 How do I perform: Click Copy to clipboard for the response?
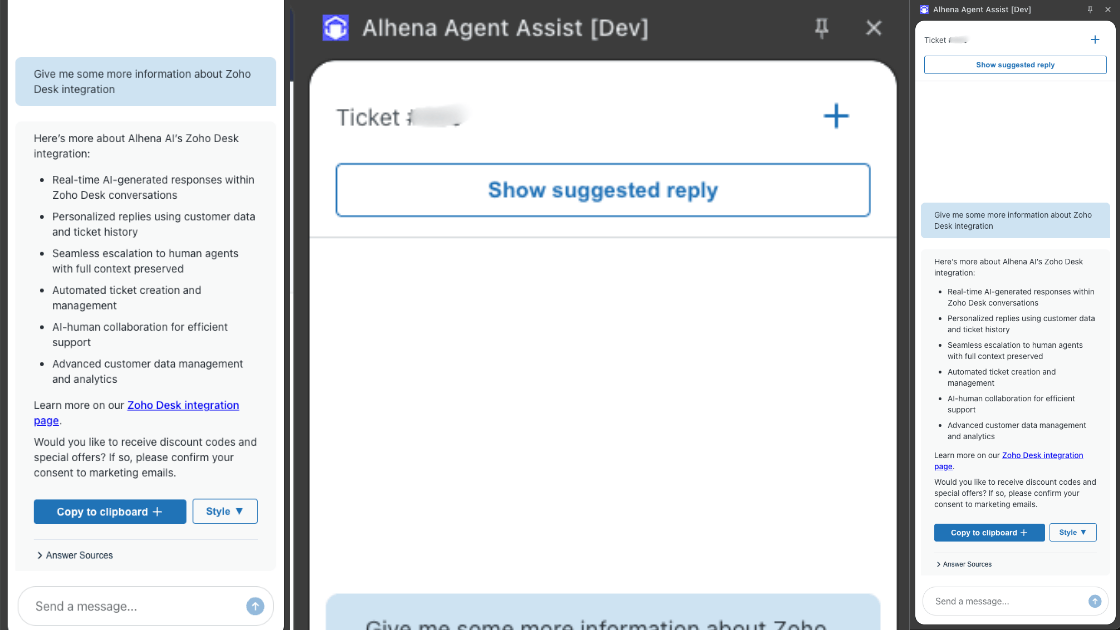click(110, 511)
